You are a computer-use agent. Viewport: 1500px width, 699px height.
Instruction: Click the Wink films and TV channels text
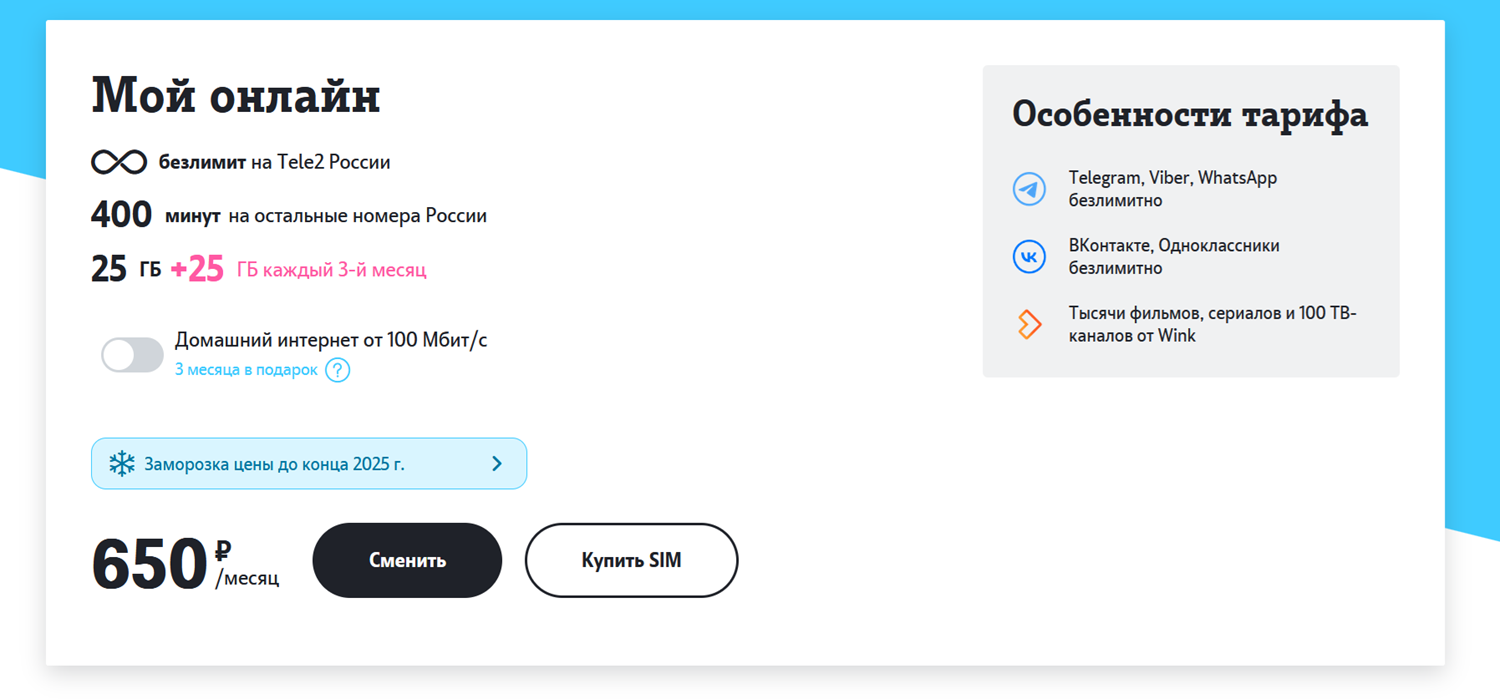tap(1211, 324)
